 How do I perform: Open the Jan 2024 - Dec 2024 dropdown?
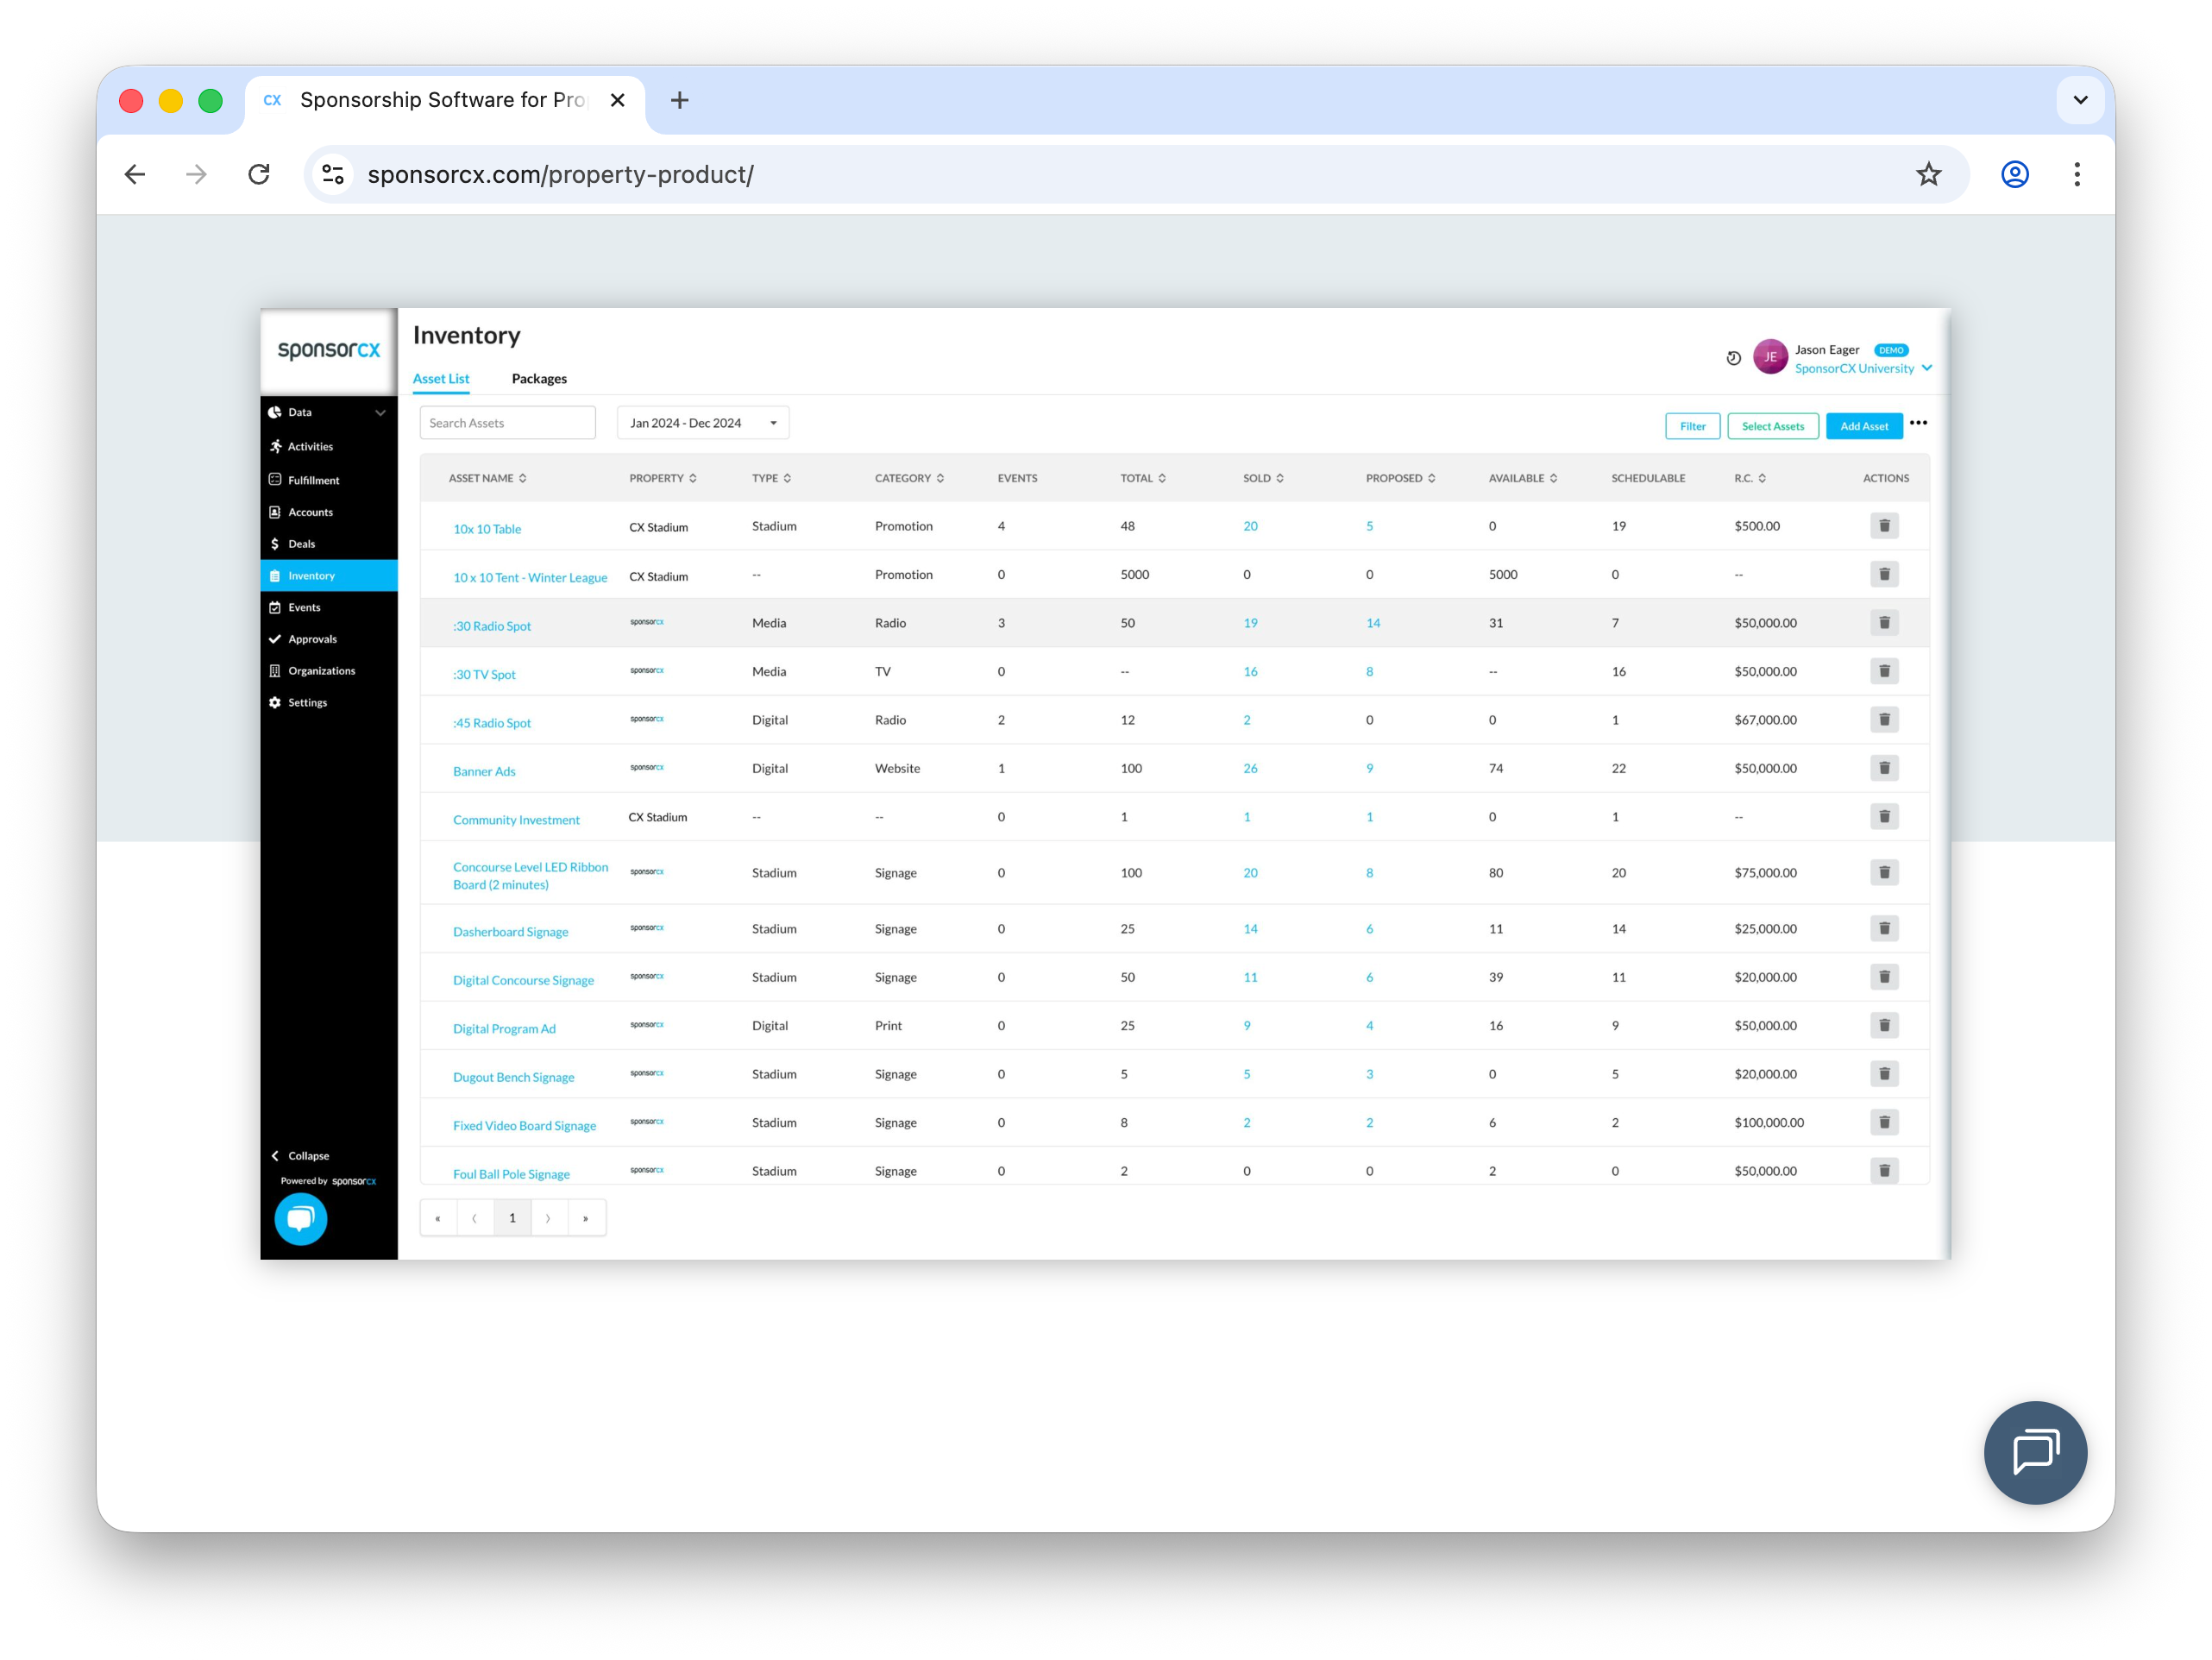click(x=702, y=423)
